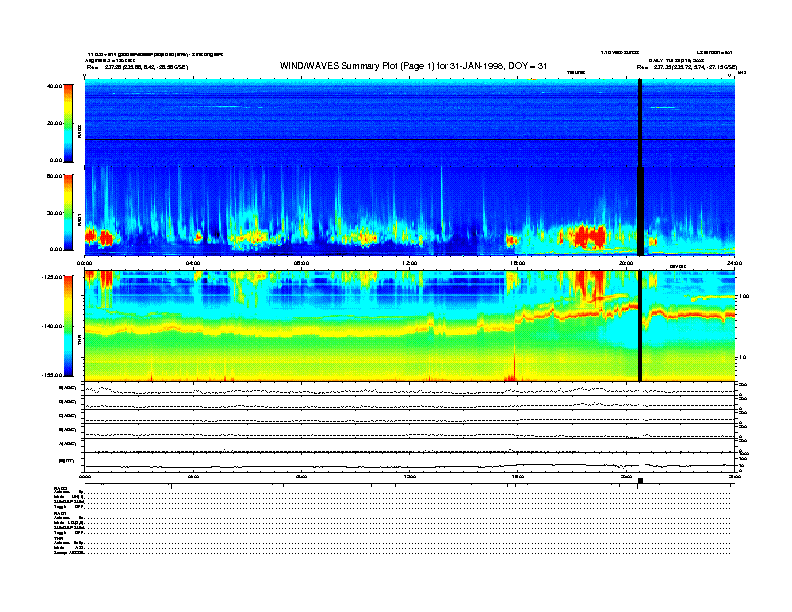Click the vertical RAD2 panel axis label

point(79,130)
